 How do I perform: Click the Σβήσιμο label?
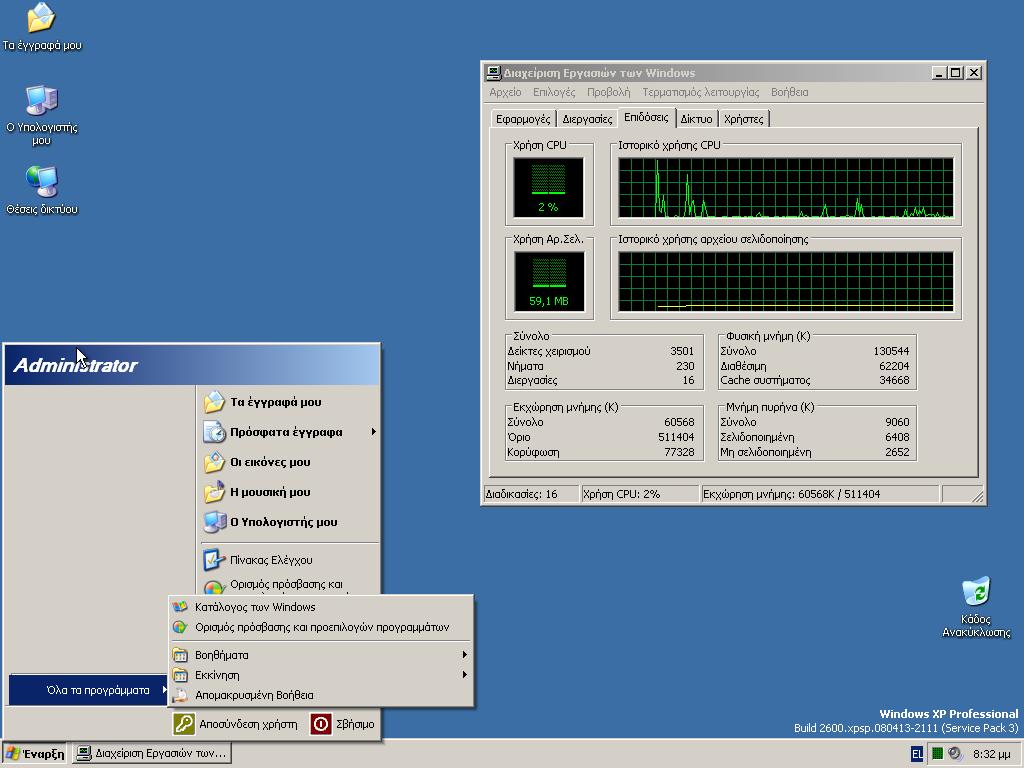[x=355, y=724]
